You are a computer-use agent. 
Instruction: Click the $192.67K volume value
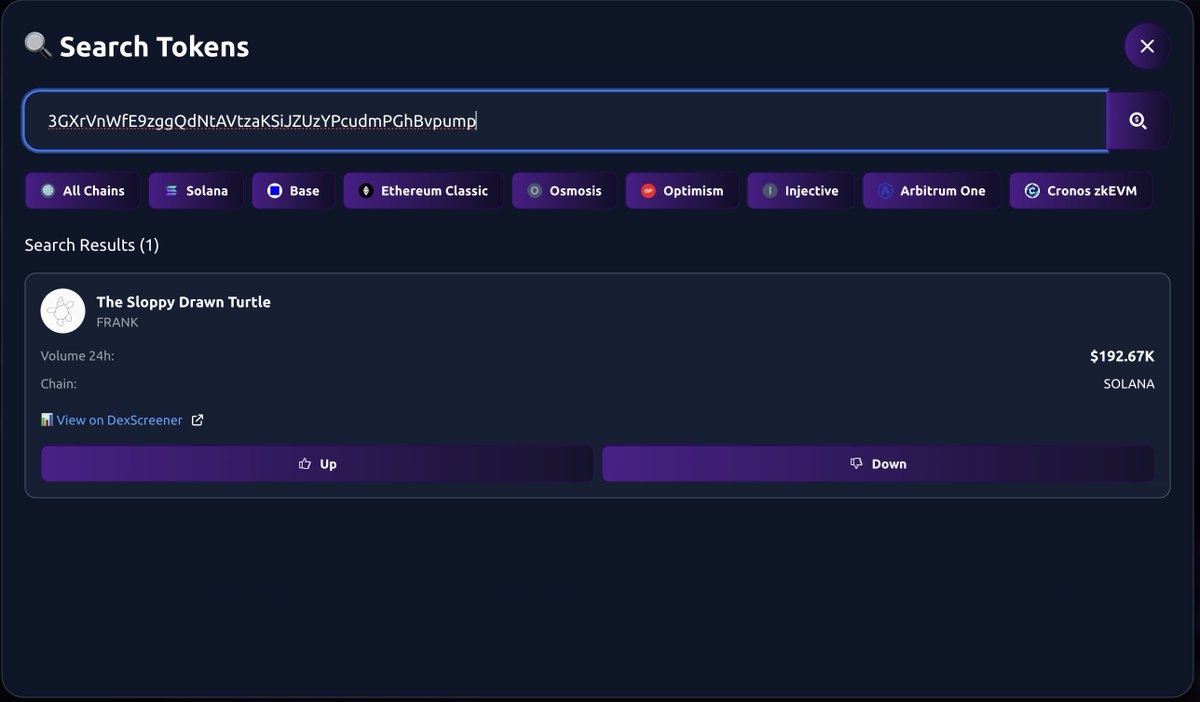point(1122,356)
